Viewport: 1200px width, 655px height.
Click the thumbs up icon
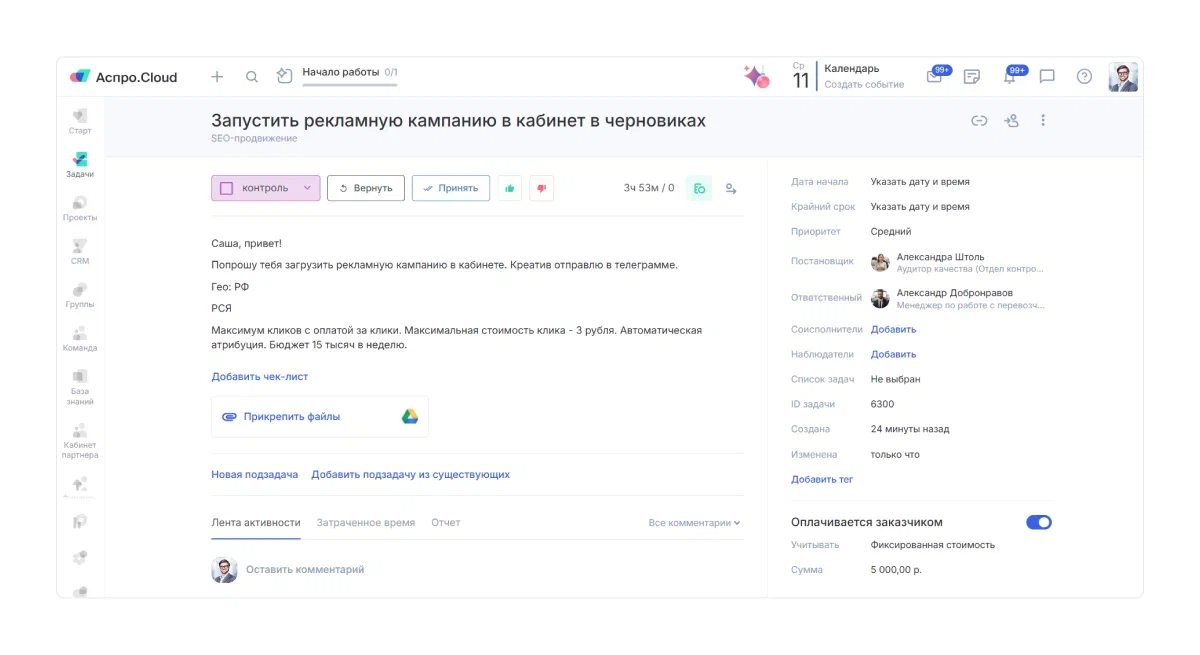[511, 188]
